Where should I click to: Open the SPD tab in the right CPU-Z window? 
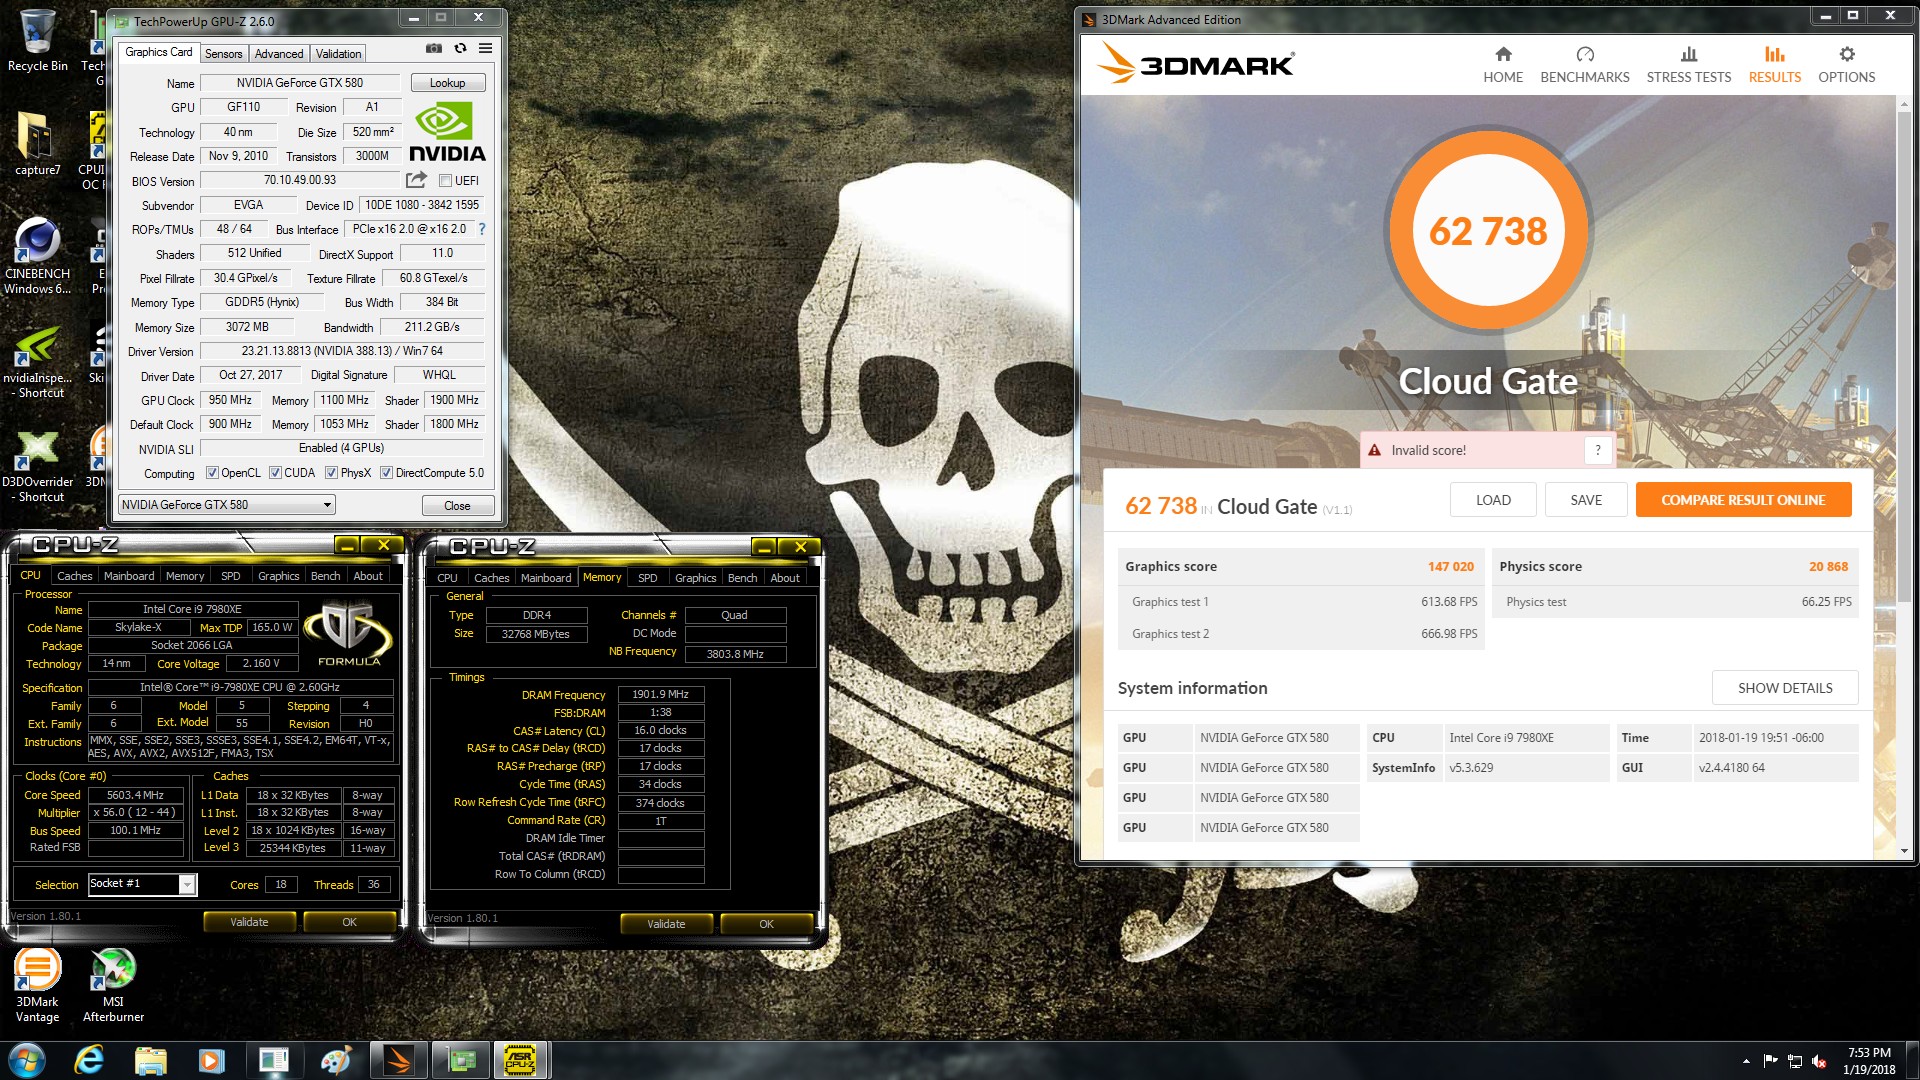coord(648,578)
